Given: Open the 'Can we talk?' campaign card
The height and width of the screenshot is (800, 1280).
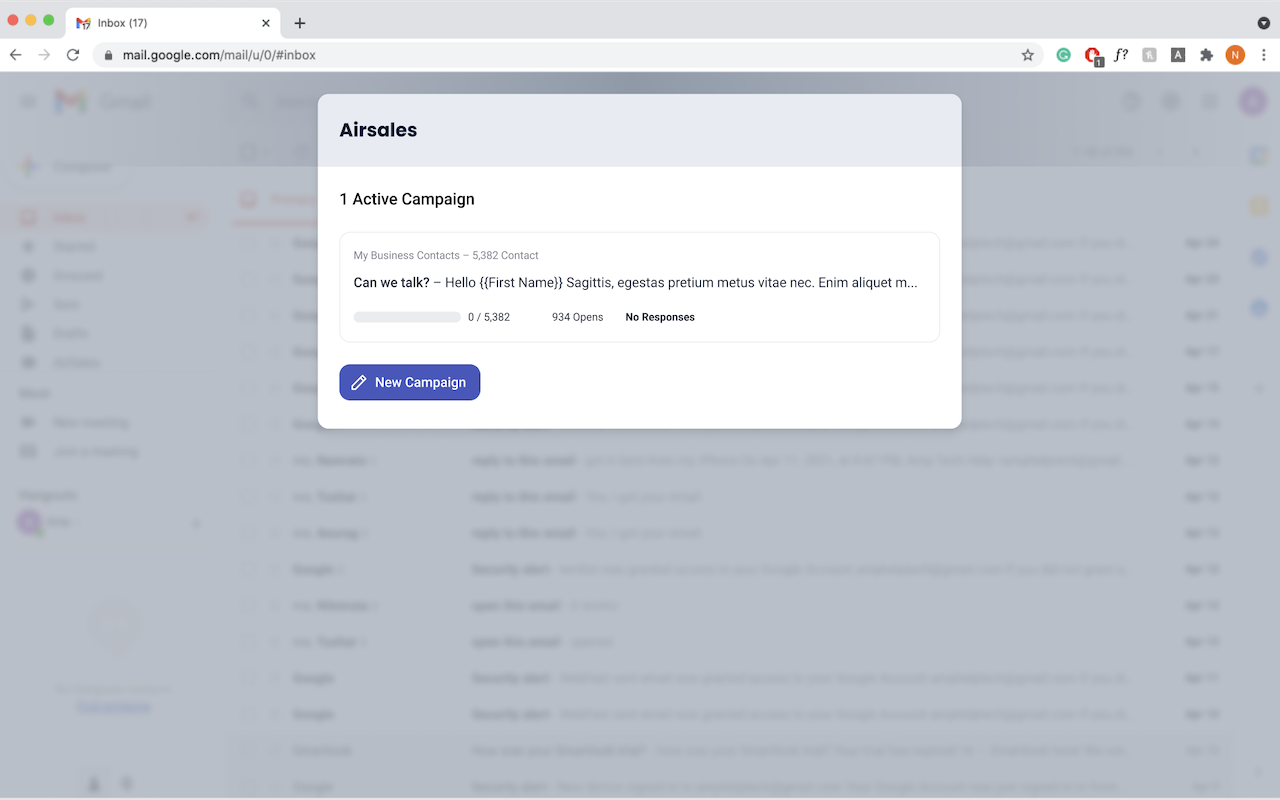Looking at the screenshot, I should 639,287.
